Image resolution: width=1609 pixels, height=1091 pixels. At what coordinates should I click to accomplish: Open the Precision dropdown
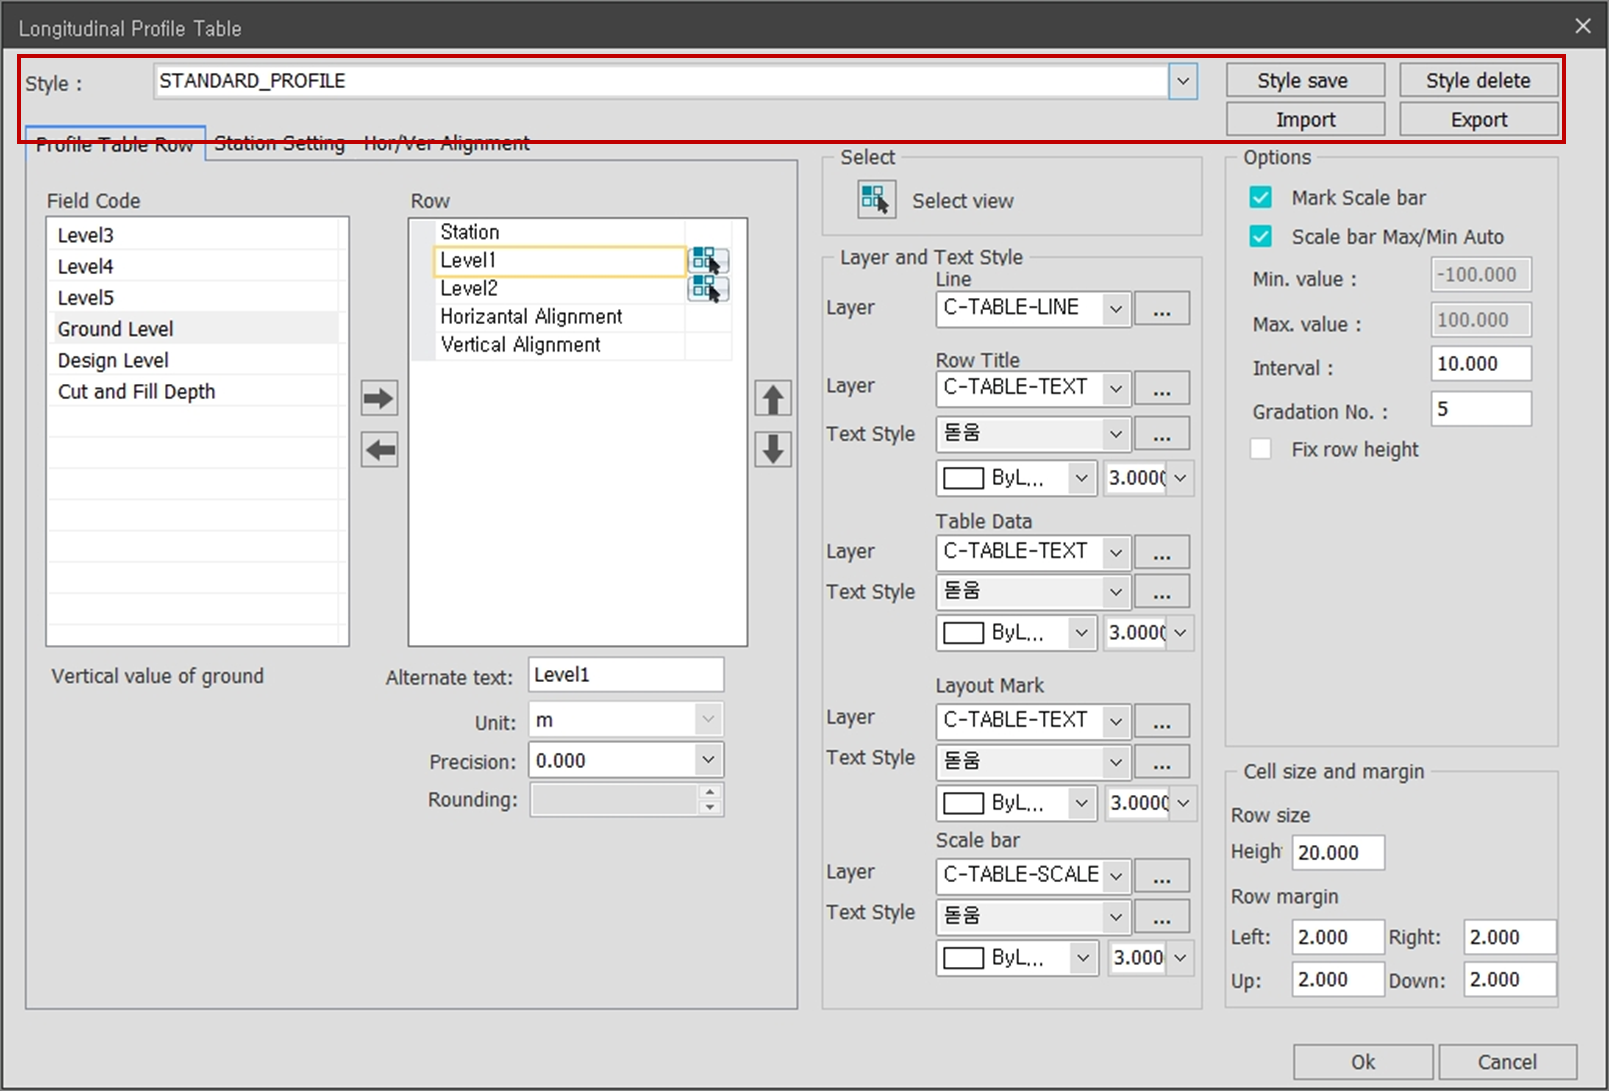click(x=708, y=760)
